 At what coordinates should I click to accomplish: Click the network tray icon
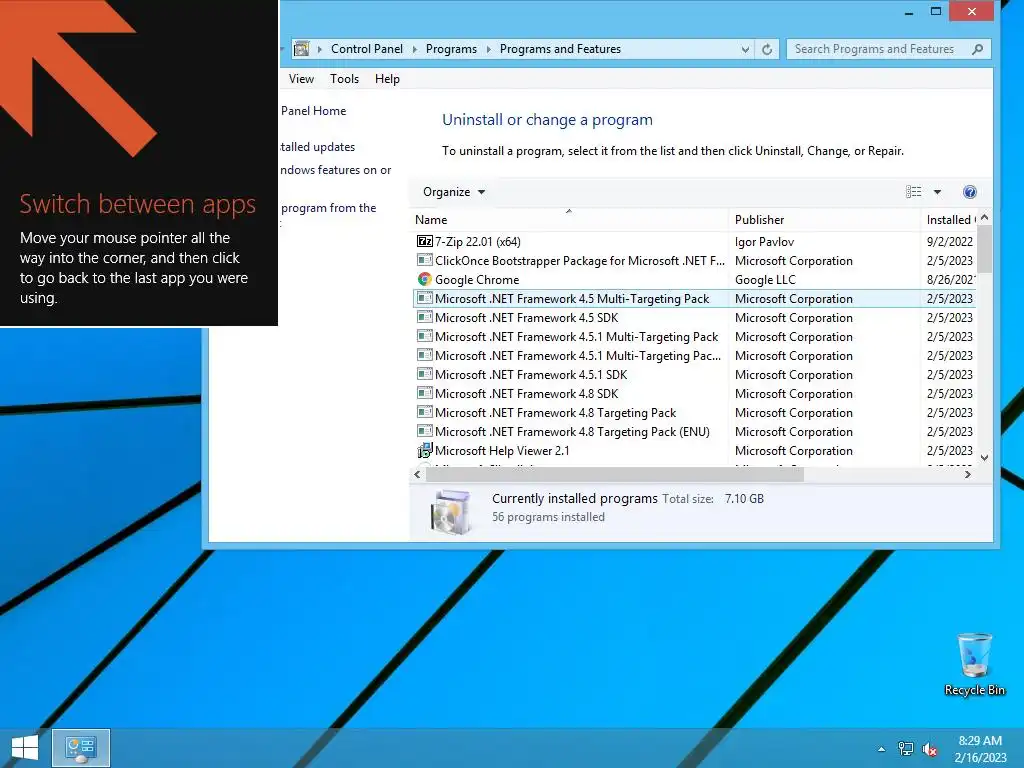pos(906,749)
